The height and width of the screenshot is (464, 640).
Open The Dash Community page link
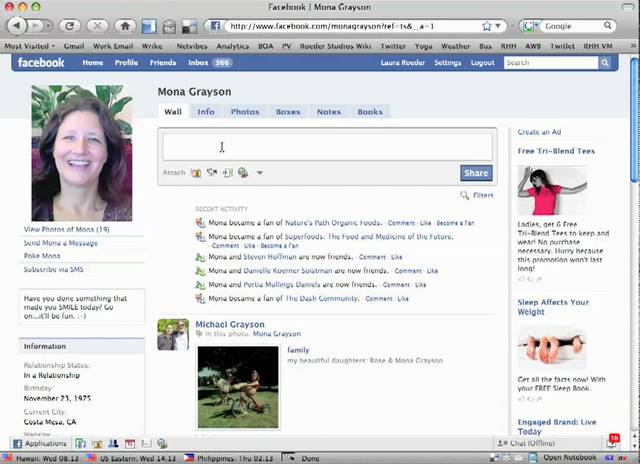[321, 298]
